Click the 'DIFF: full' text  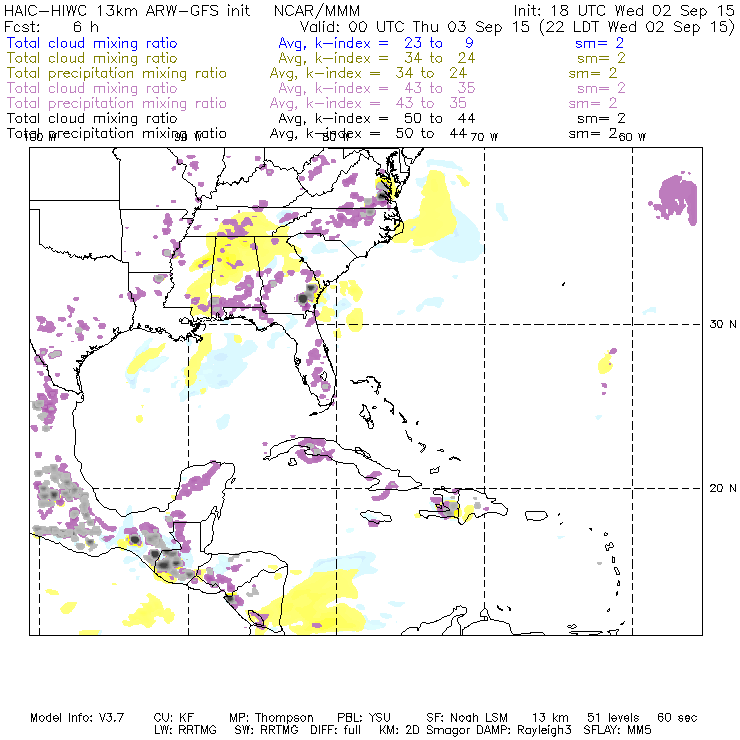pos(335,730)
